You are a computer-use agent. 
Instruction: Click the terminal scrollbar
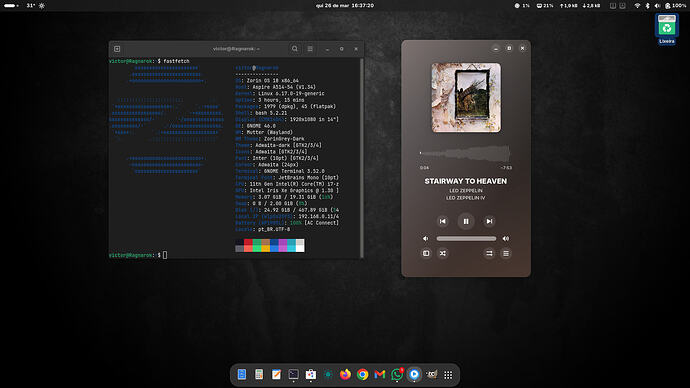362,157
